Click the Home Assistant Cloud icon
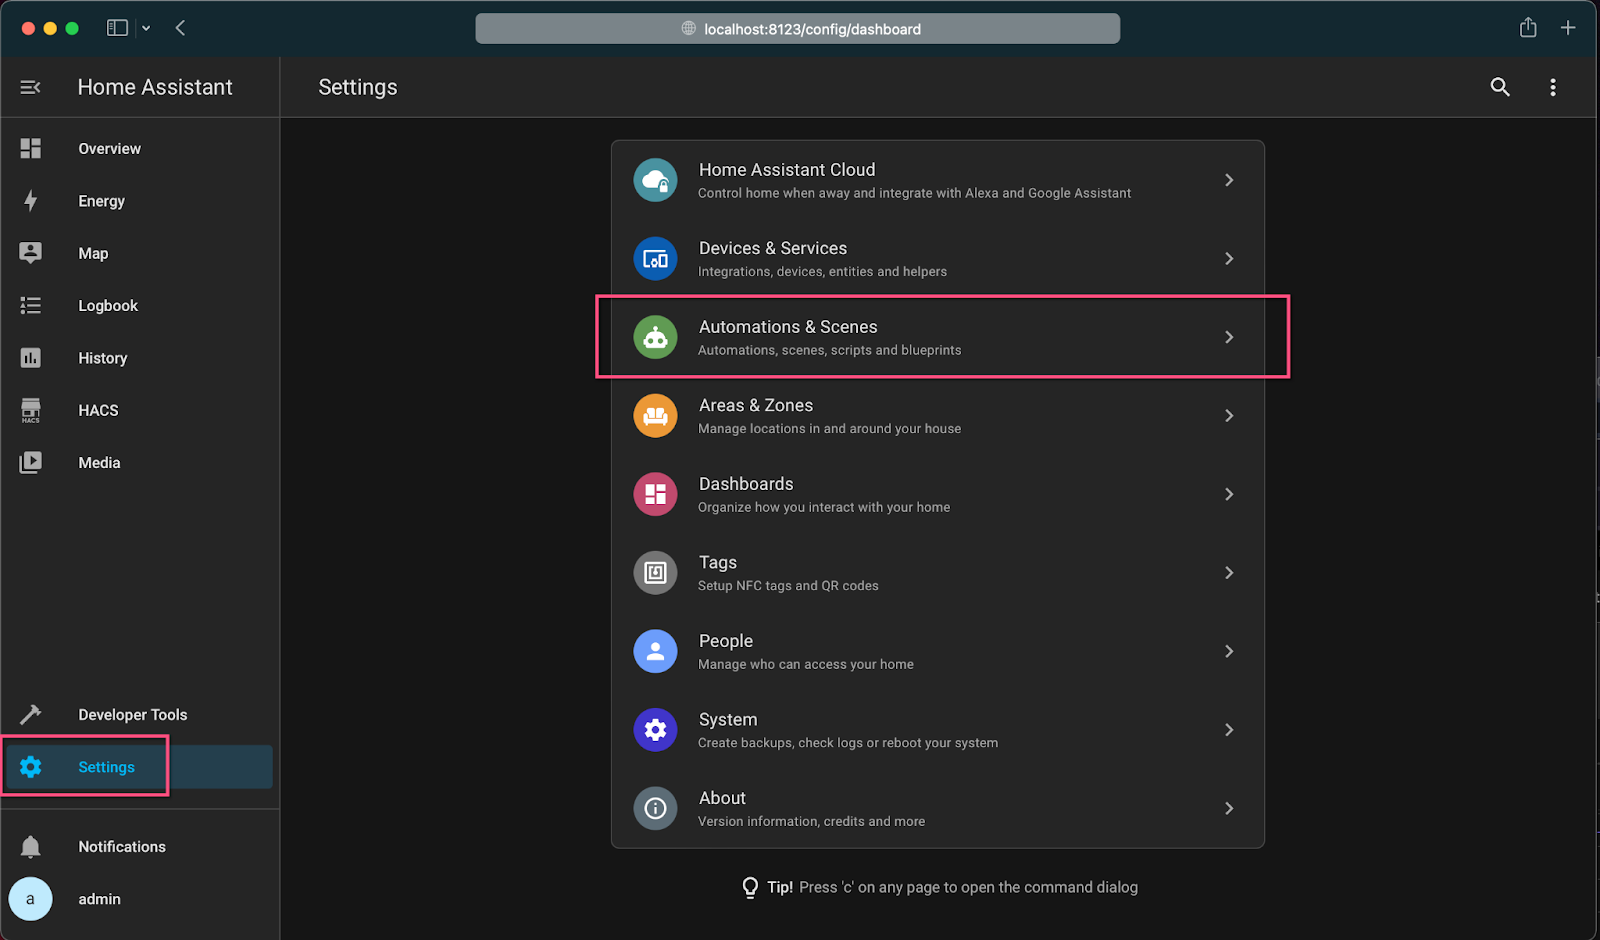The height and width of the screenshot is (940, 1600). (655, 180)
